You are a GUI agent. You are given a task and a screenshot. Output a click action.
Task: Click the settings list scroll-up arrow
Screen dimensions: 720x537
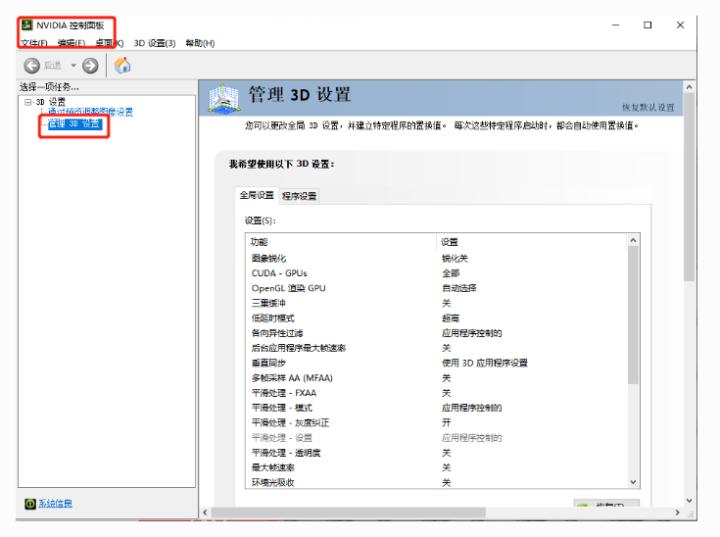pyautogui.click(x=633, y=240)
